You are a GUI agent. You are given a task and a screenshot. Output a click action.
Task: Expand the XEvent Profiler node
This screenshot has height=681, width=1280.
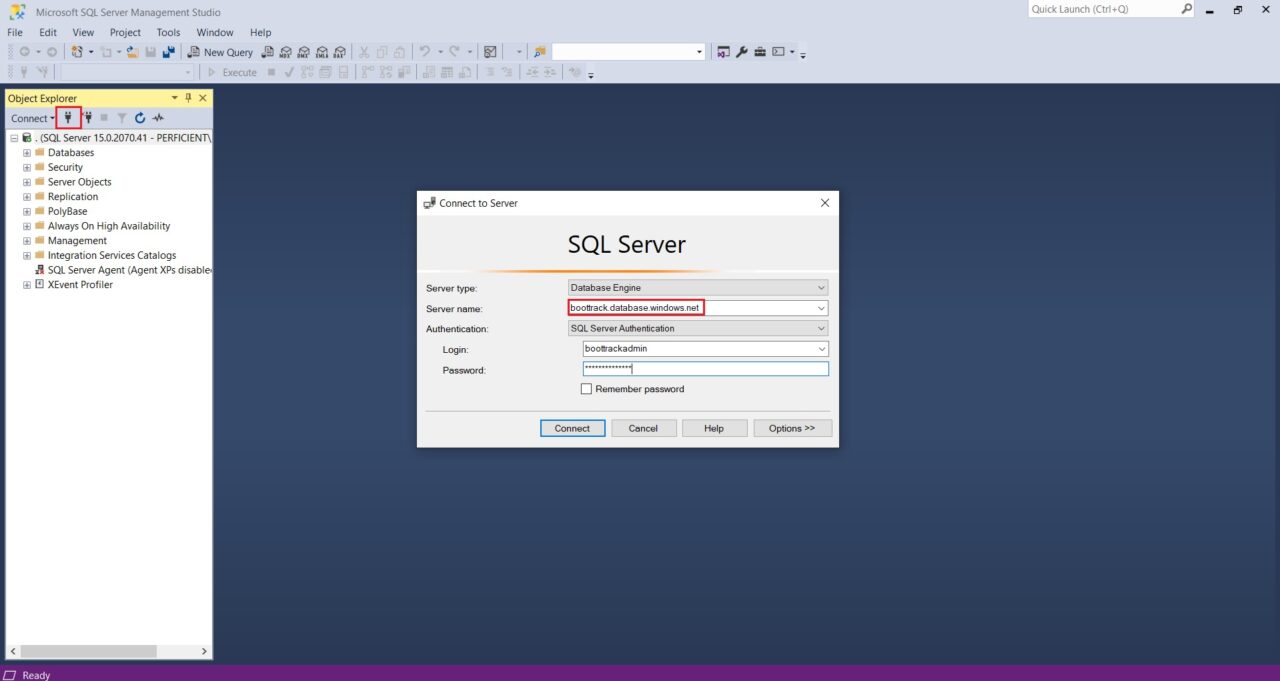(27, 285)
